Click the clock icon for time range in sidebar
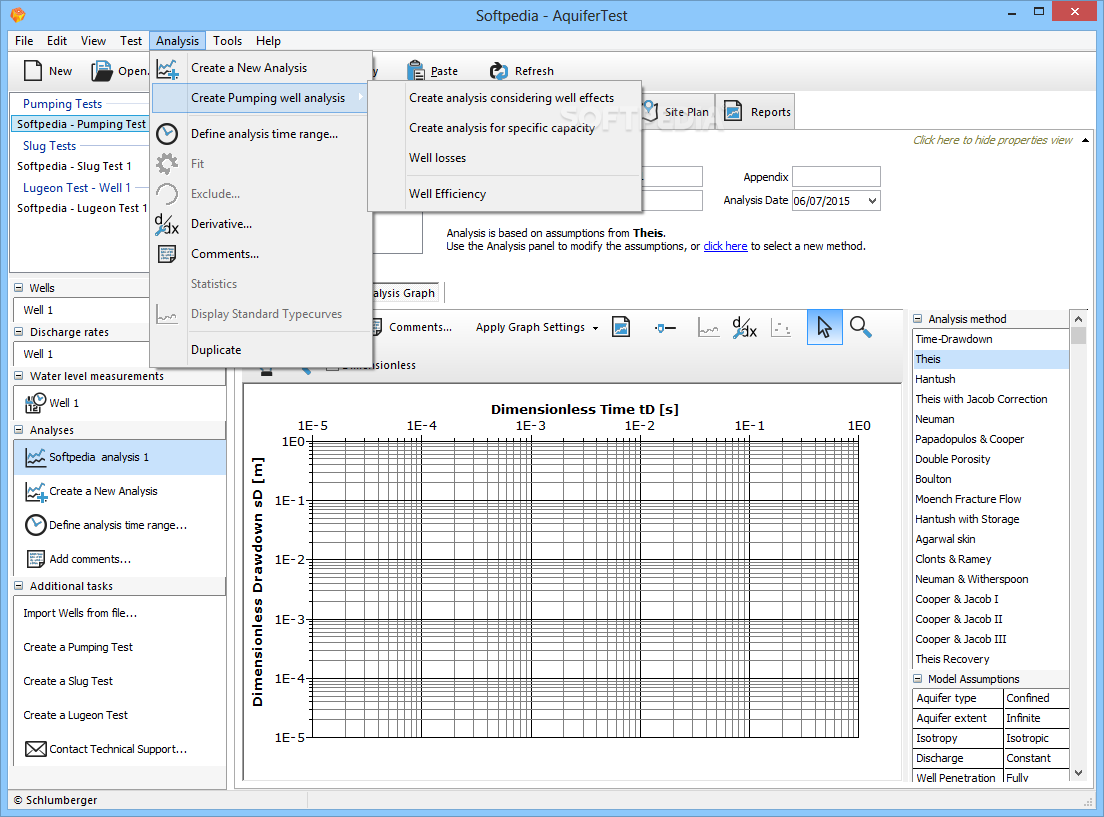This screenshot has width=1104, height=817. (35, 525)
